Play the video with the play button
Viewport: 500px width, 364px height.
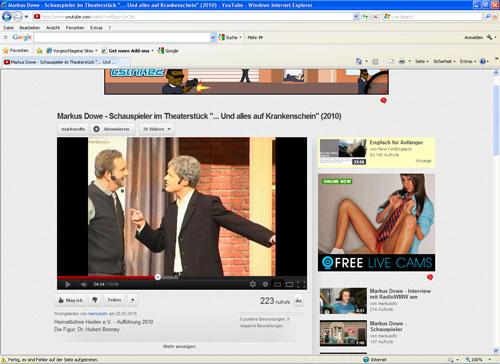coord(68,284)
